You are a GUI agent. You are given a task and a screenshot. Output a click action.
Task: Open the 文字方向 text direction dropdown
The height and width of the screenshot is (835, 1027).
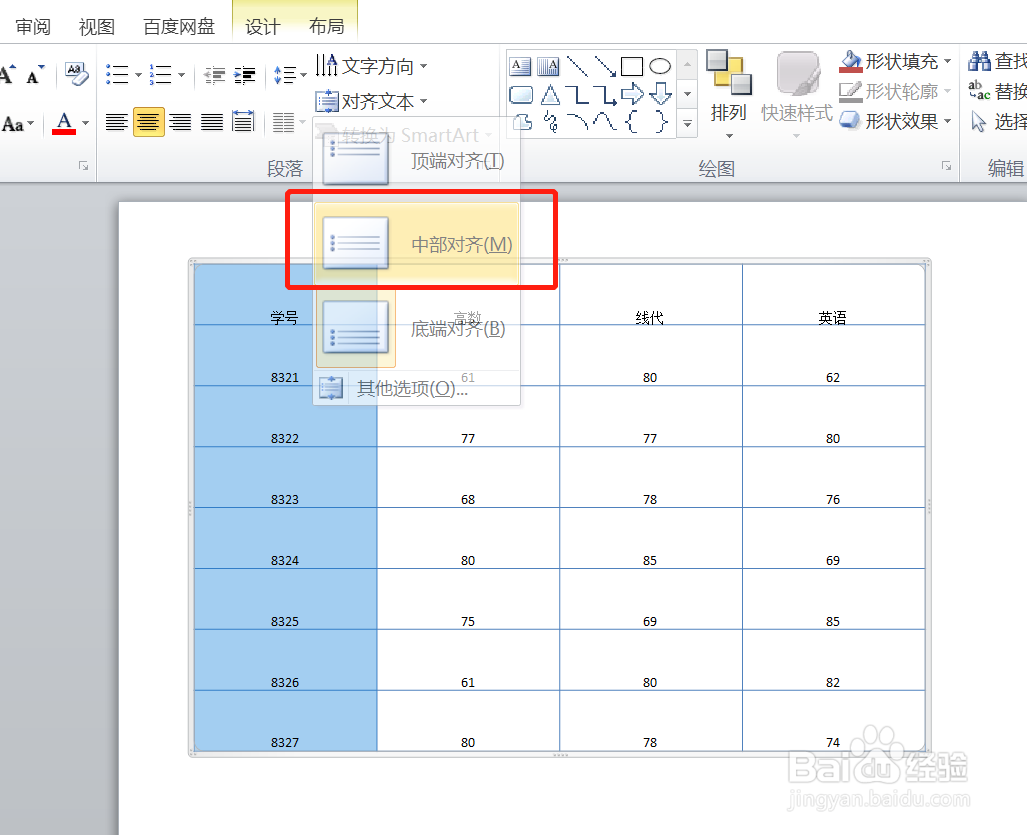371,65
